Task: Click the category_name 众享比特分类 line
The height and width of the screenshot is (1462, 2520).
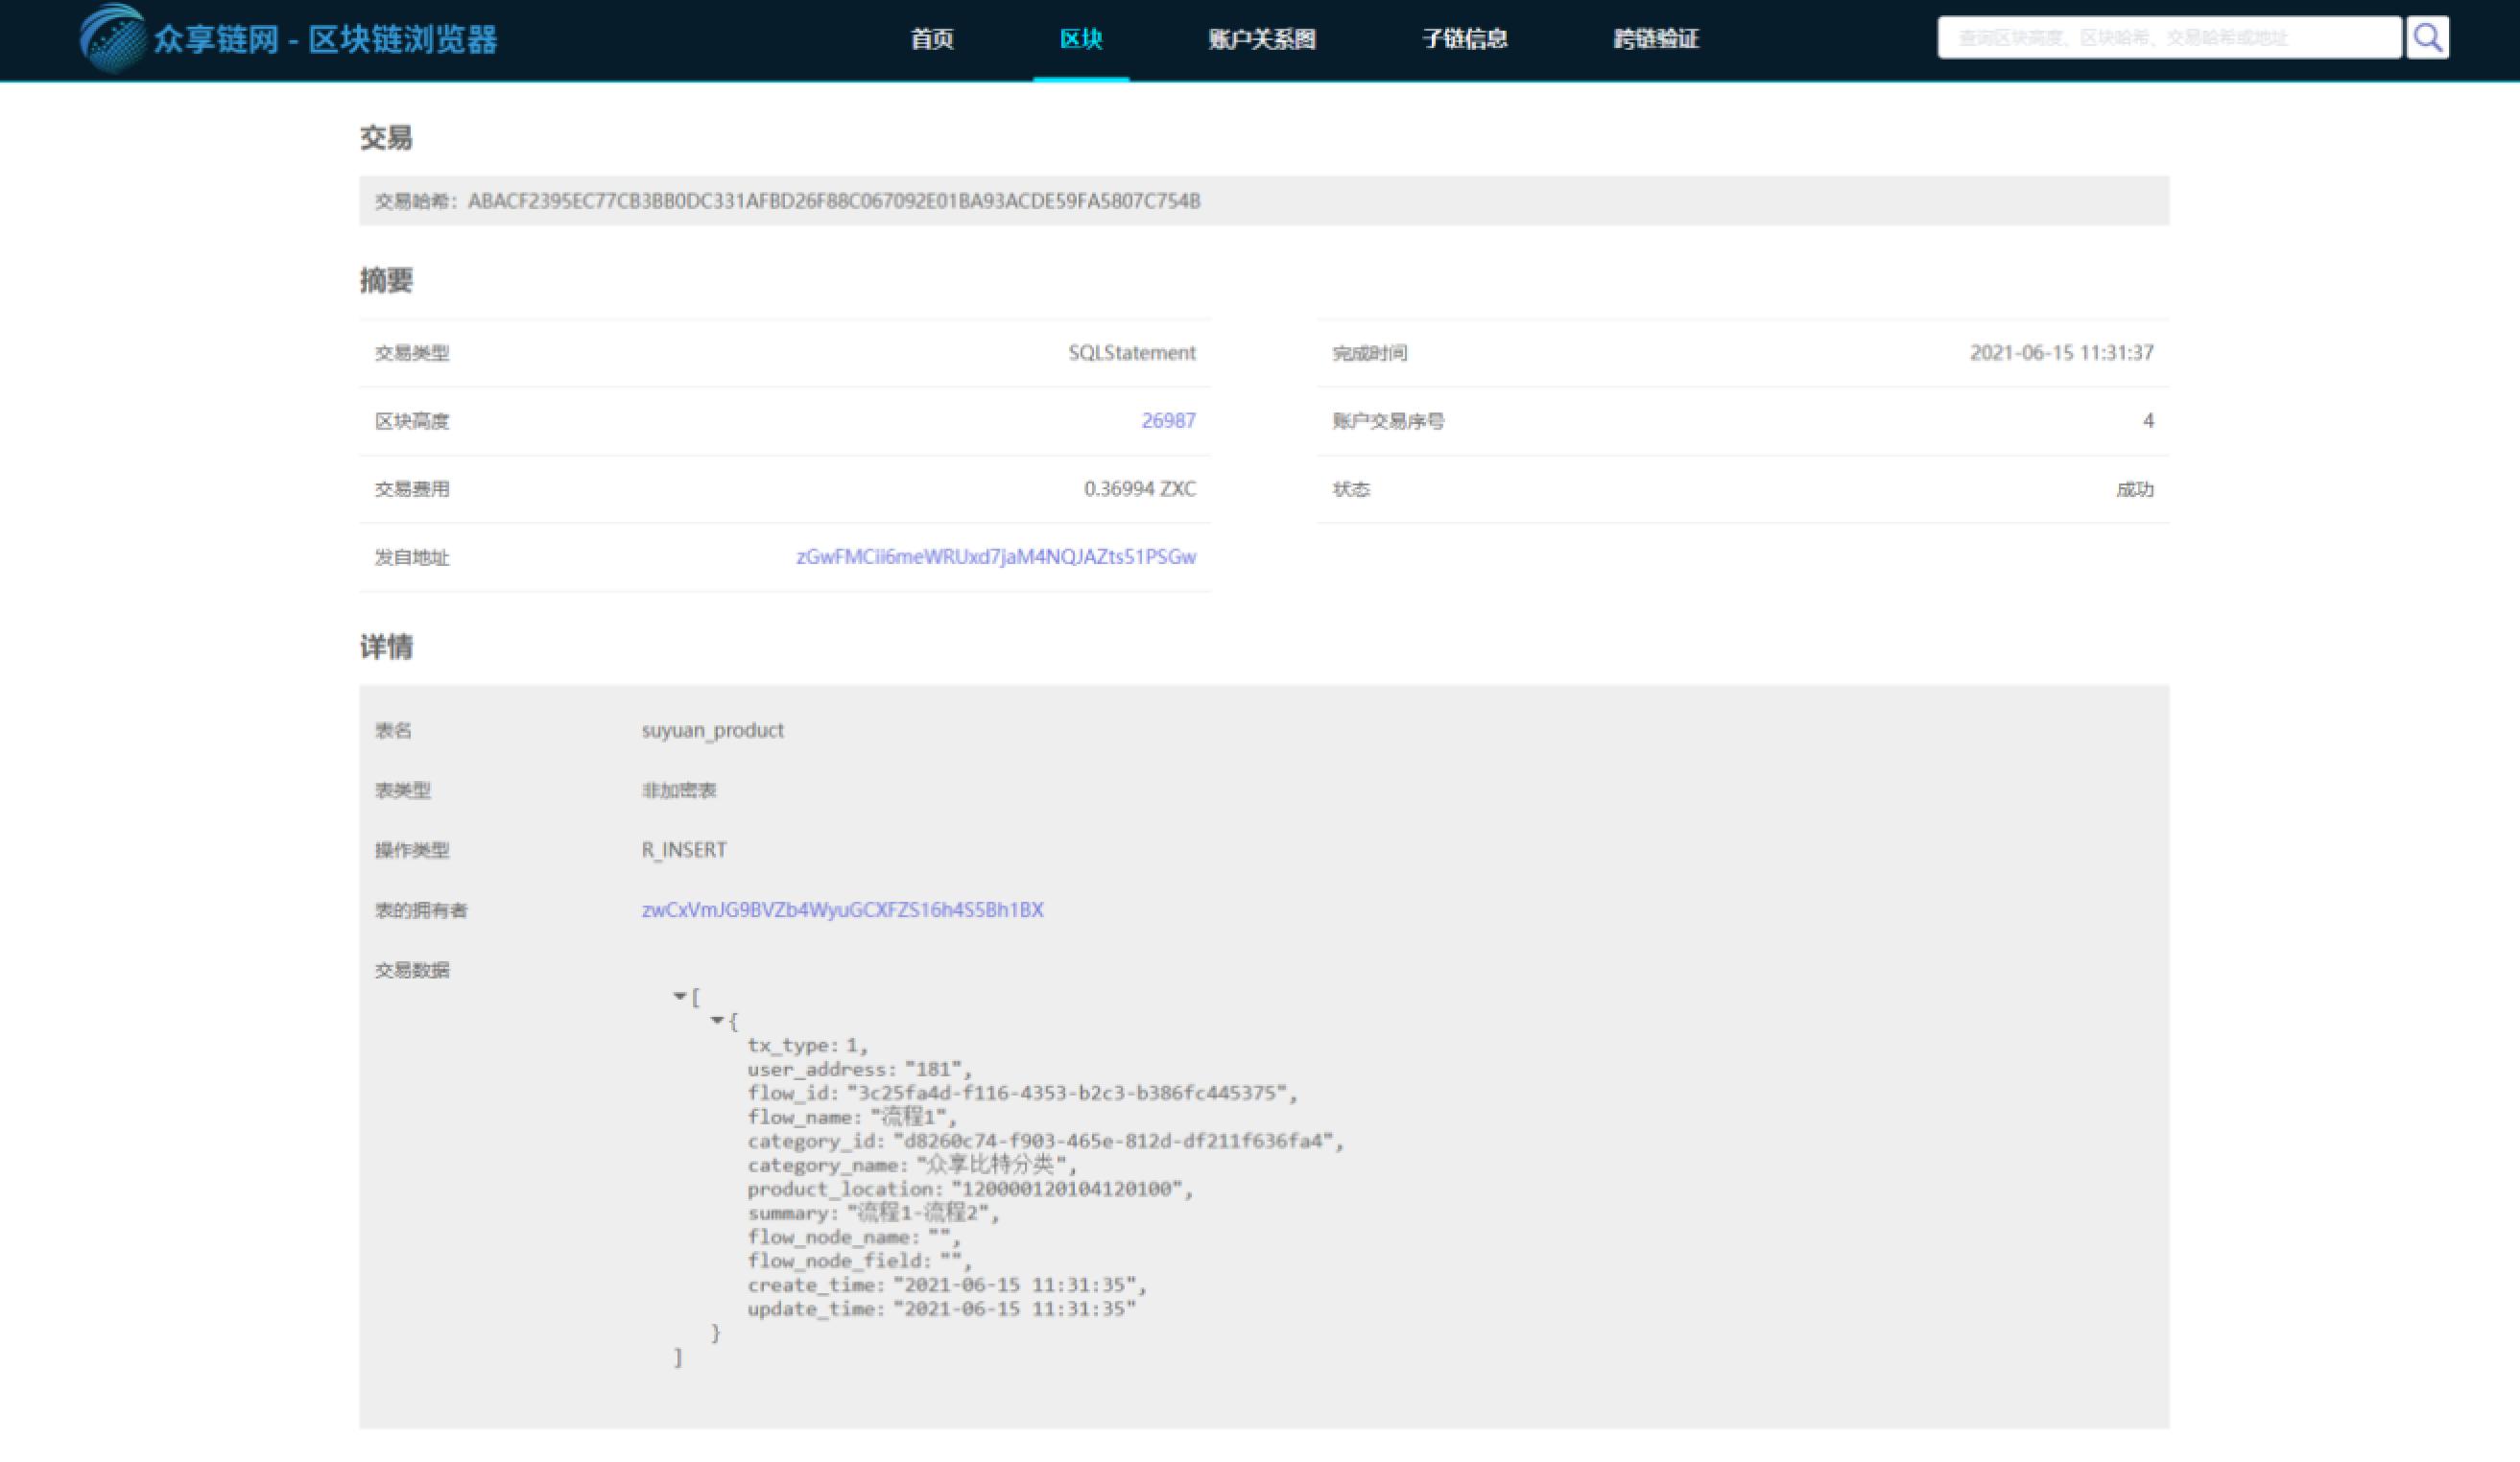Action: [x=912, y=1165]
